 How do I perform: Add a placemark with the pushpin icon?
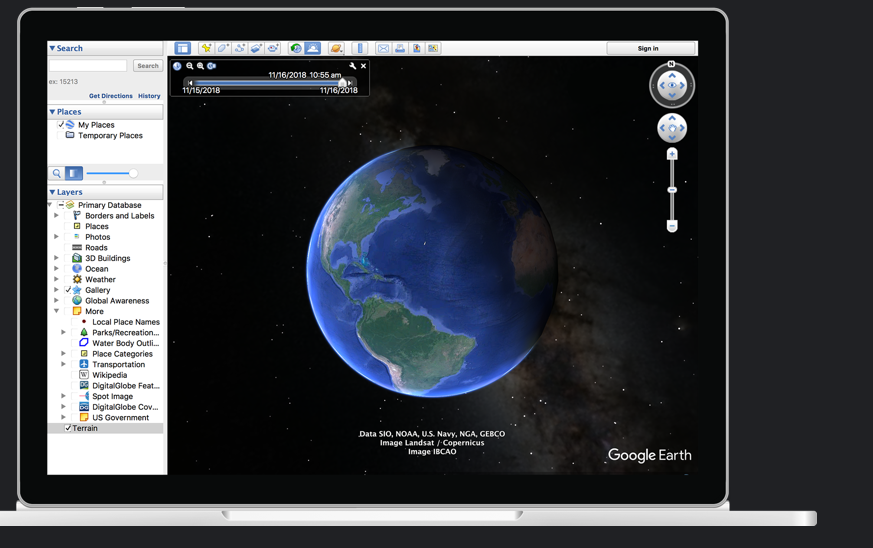coord(206,48)
